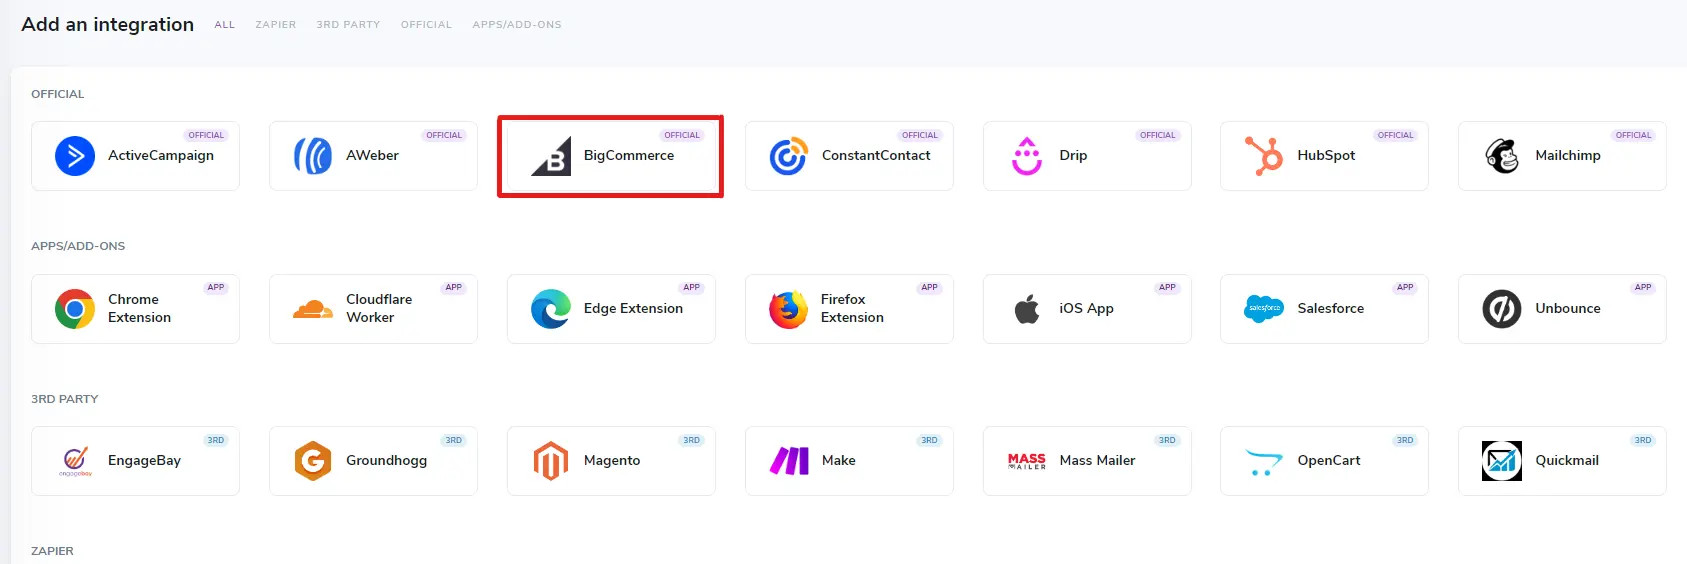Open the Groundhogg integration name
This screenshot has width=1687, height=564.
[386, 461]
